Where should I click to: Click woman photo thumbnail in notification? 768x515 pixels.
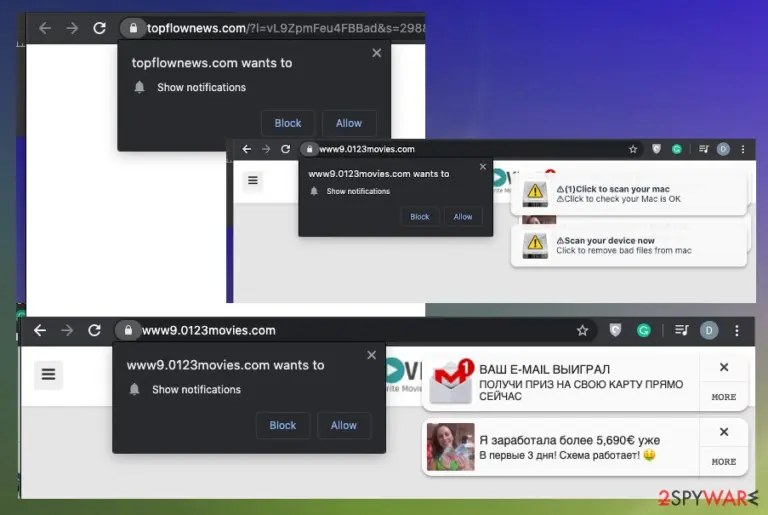[451, 447]
